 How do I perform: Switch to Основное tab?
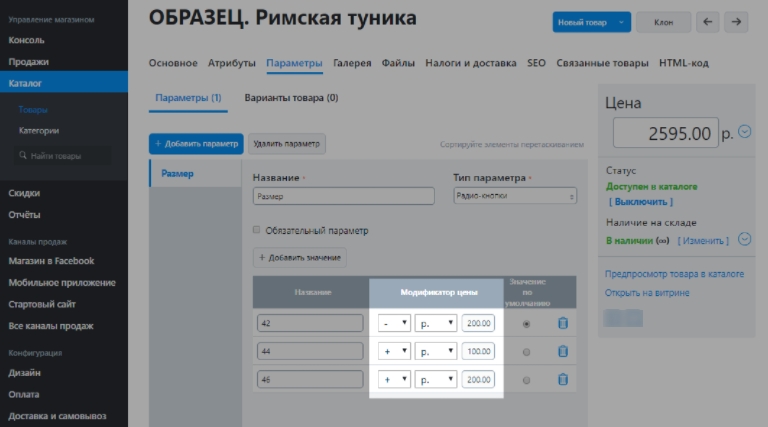click(x=173, y=63)
